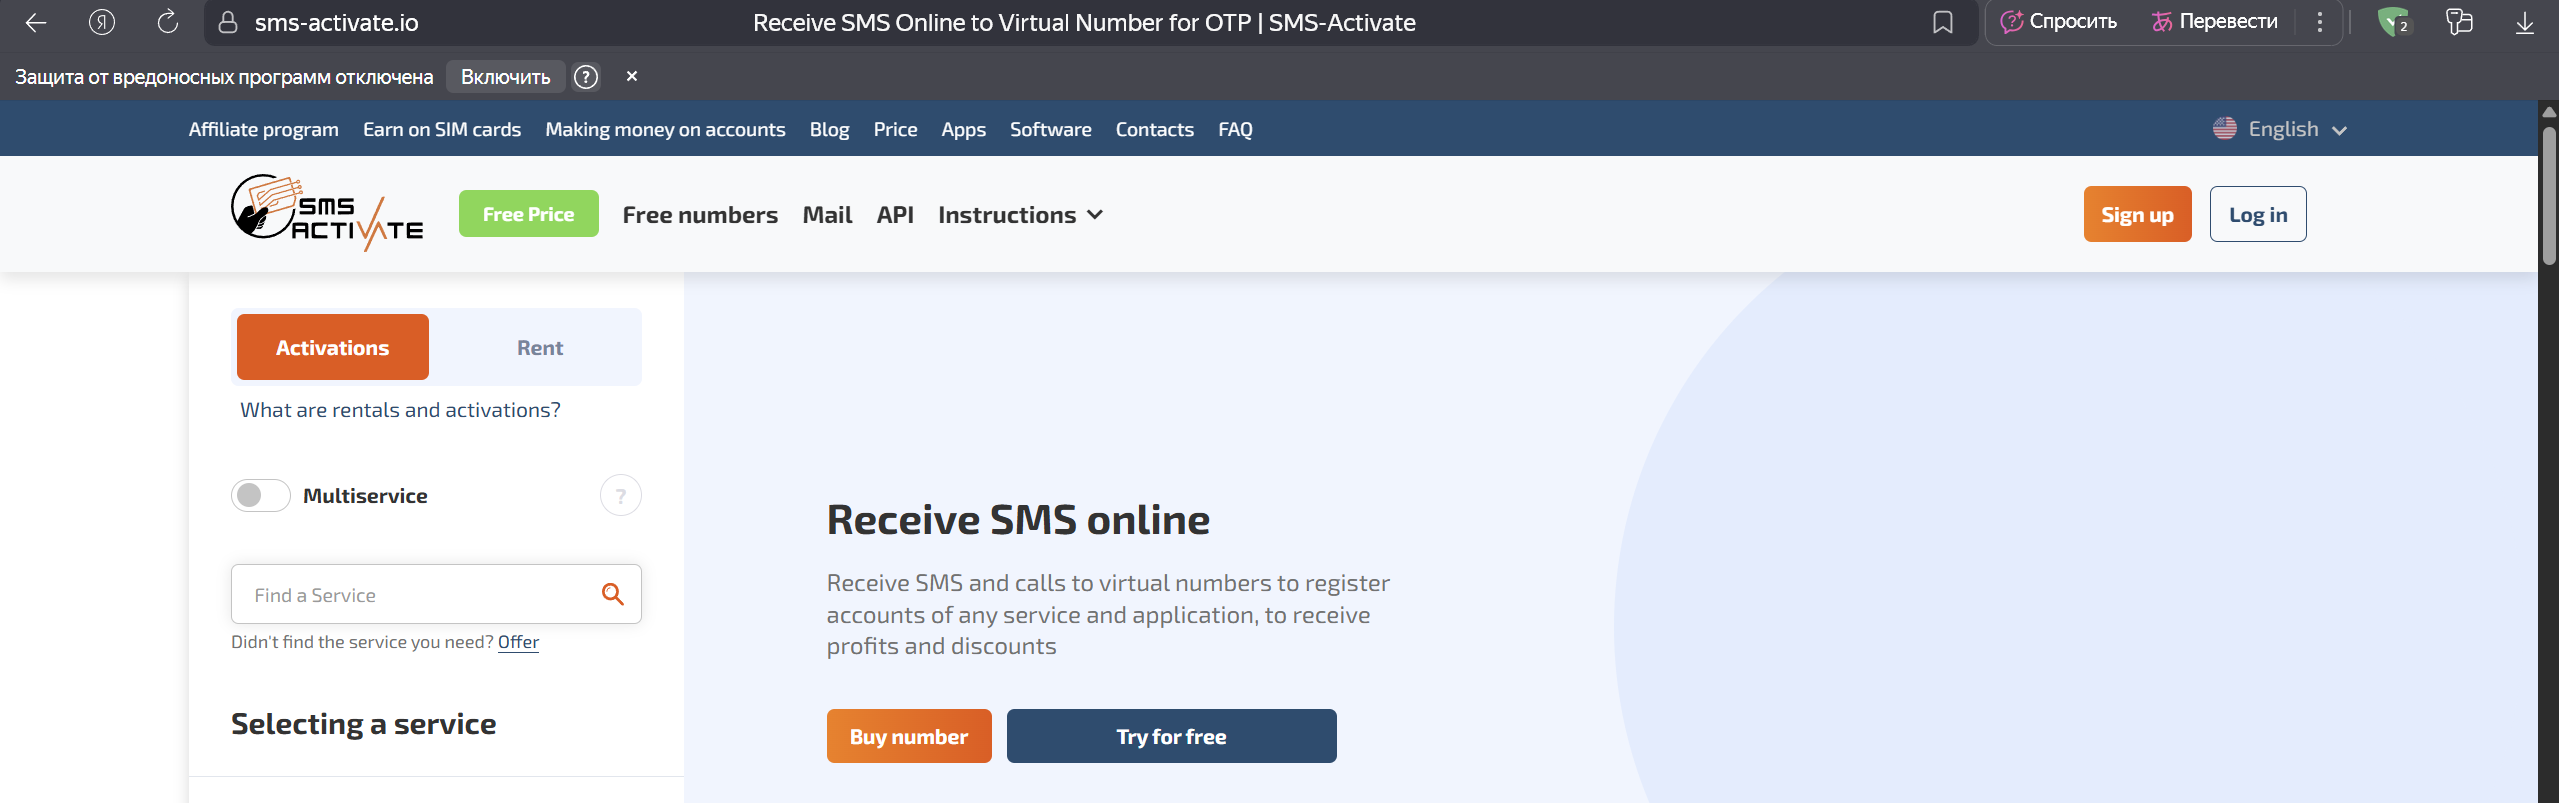2559x803 pixels.
Task: Click the orange Sign up button
Action: tap(2137, 214)
